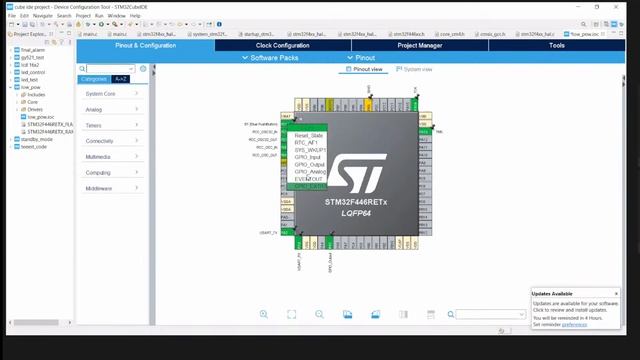Open the Tools tab
The width and height of the screenshot is (640, 360).
coord(557,45)
